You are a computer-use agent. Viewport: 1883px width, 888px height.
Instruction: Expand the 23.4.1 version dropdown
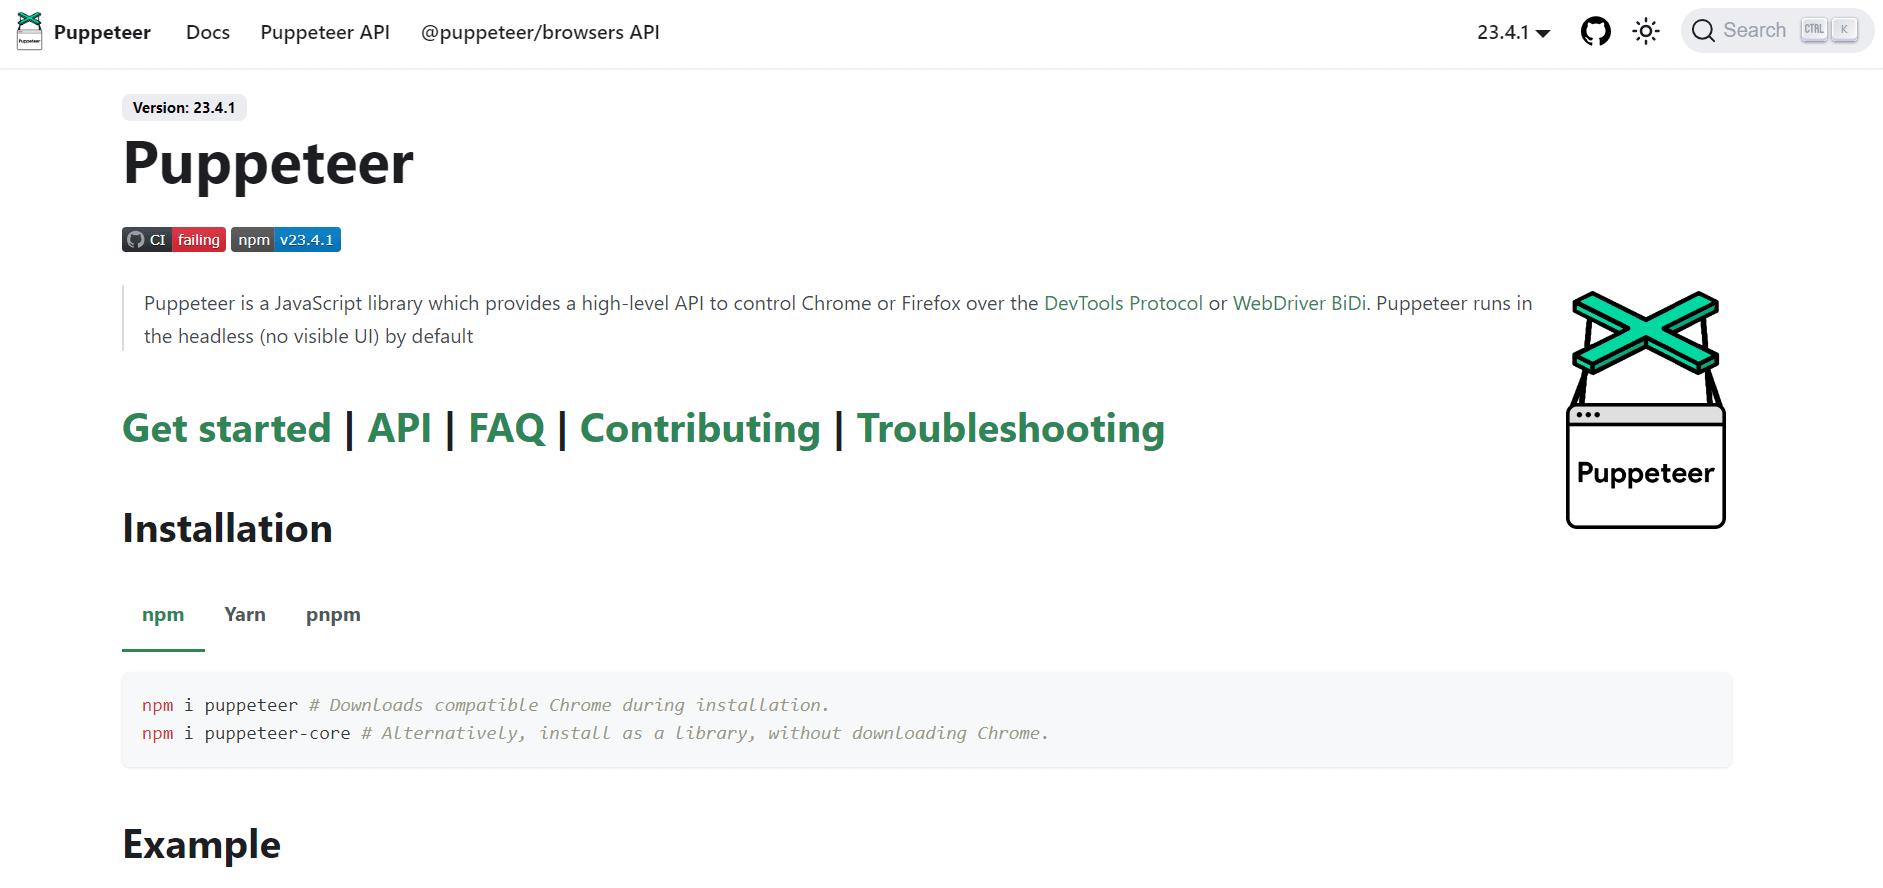click(1514, 32)
